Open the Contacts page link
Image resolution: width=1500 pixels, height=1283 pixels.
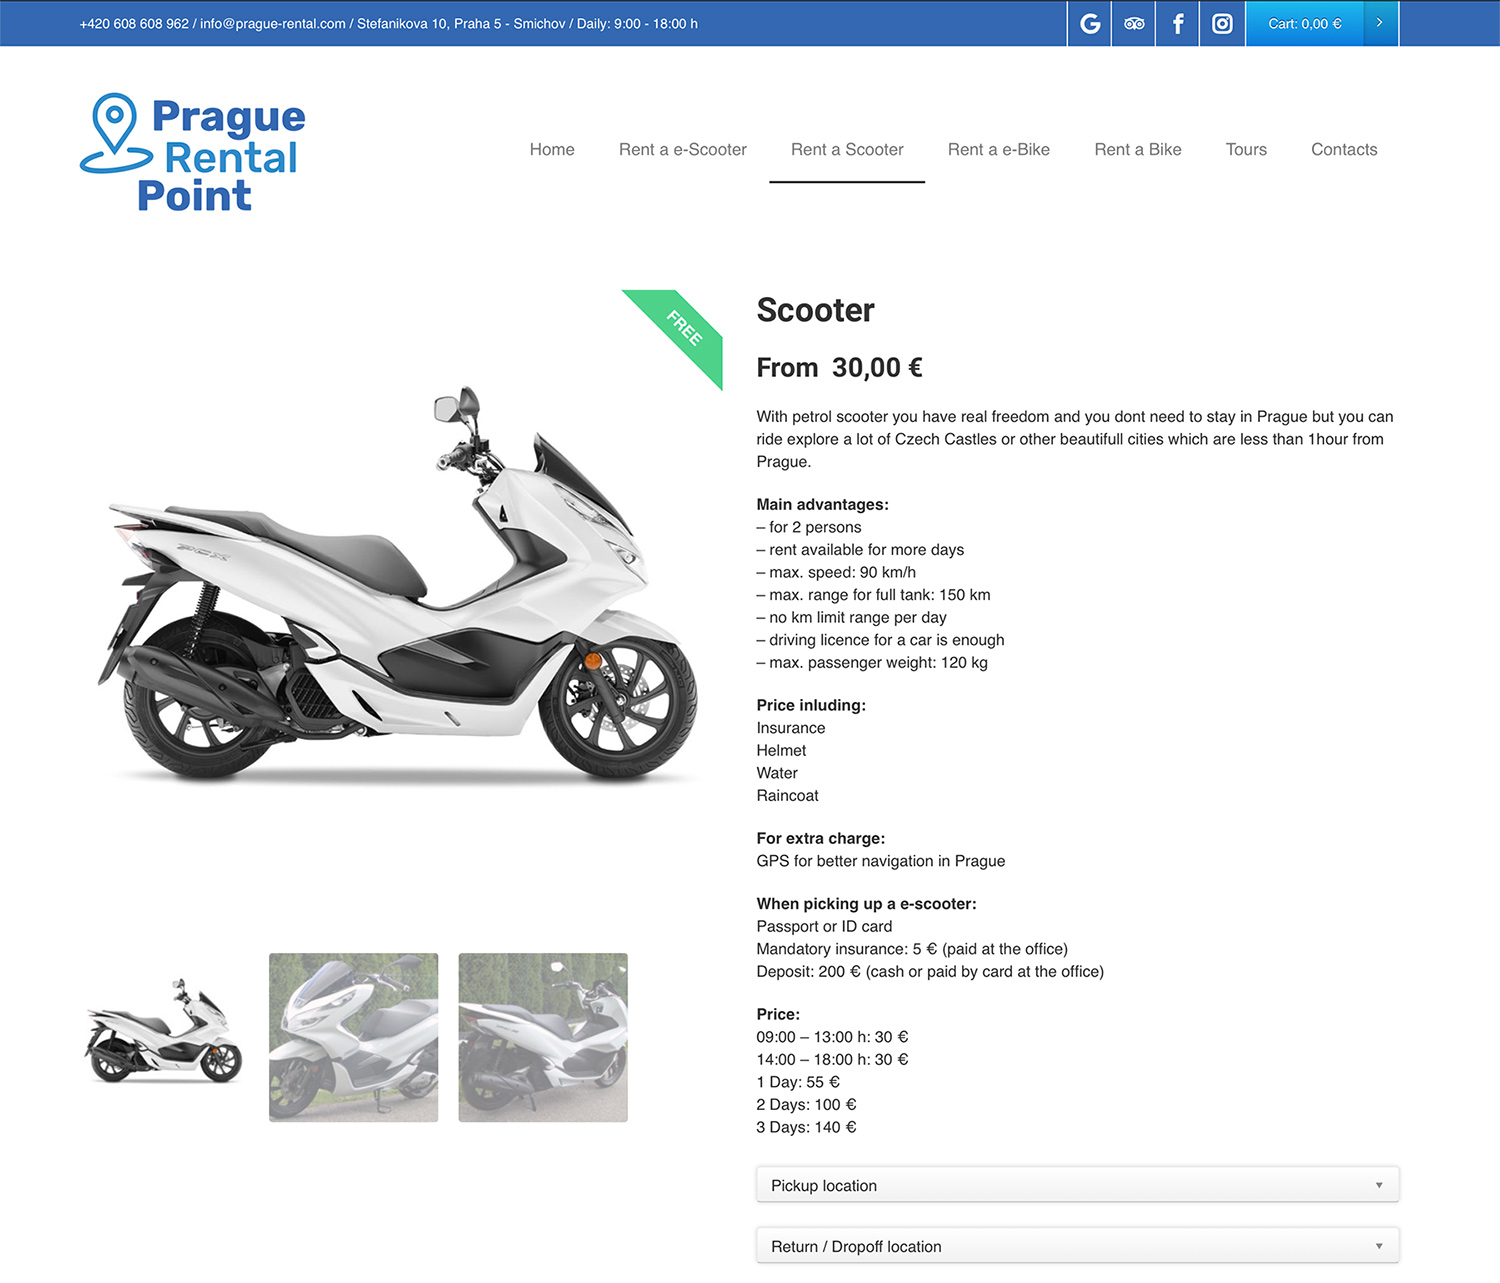1344,149
